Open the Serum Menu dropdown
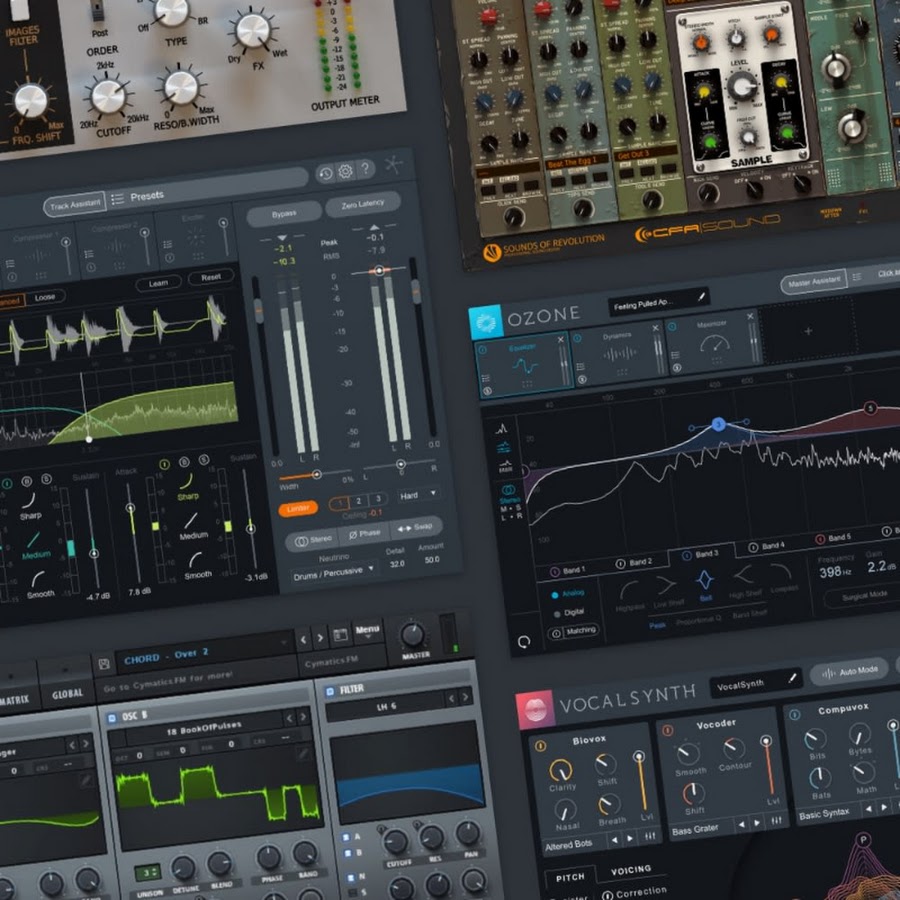 (367, 630)
